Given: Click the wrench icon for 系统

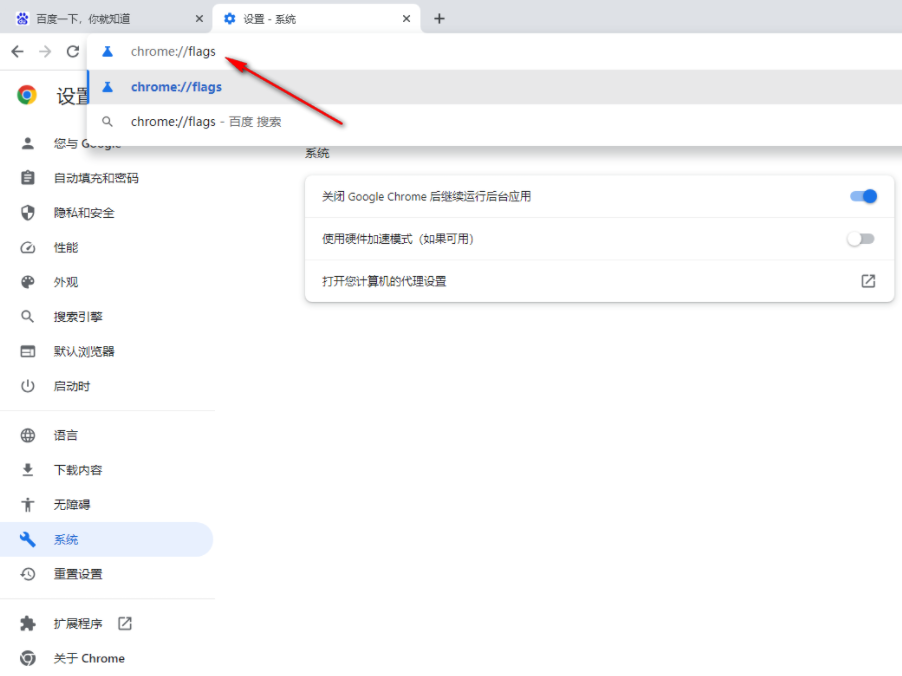Looking at the screenshot, I should [x=28, y=540].
